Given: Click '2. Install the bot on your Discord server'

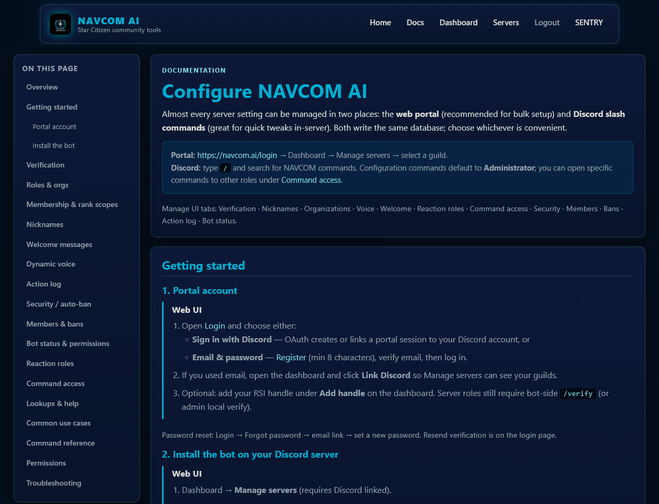Looking at the screenshot, I should point(250,455).
